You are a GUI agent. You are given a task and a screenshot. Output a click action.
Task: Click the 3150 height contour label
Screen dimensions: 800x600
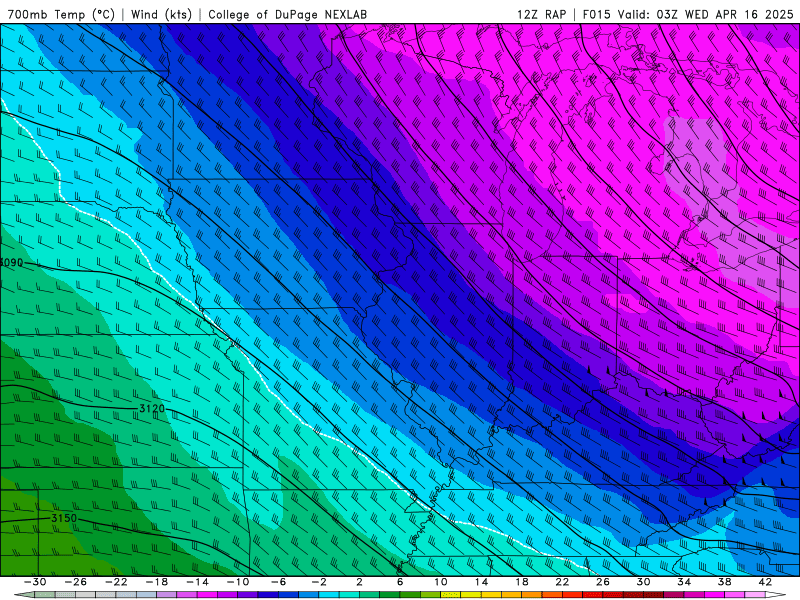64,518
